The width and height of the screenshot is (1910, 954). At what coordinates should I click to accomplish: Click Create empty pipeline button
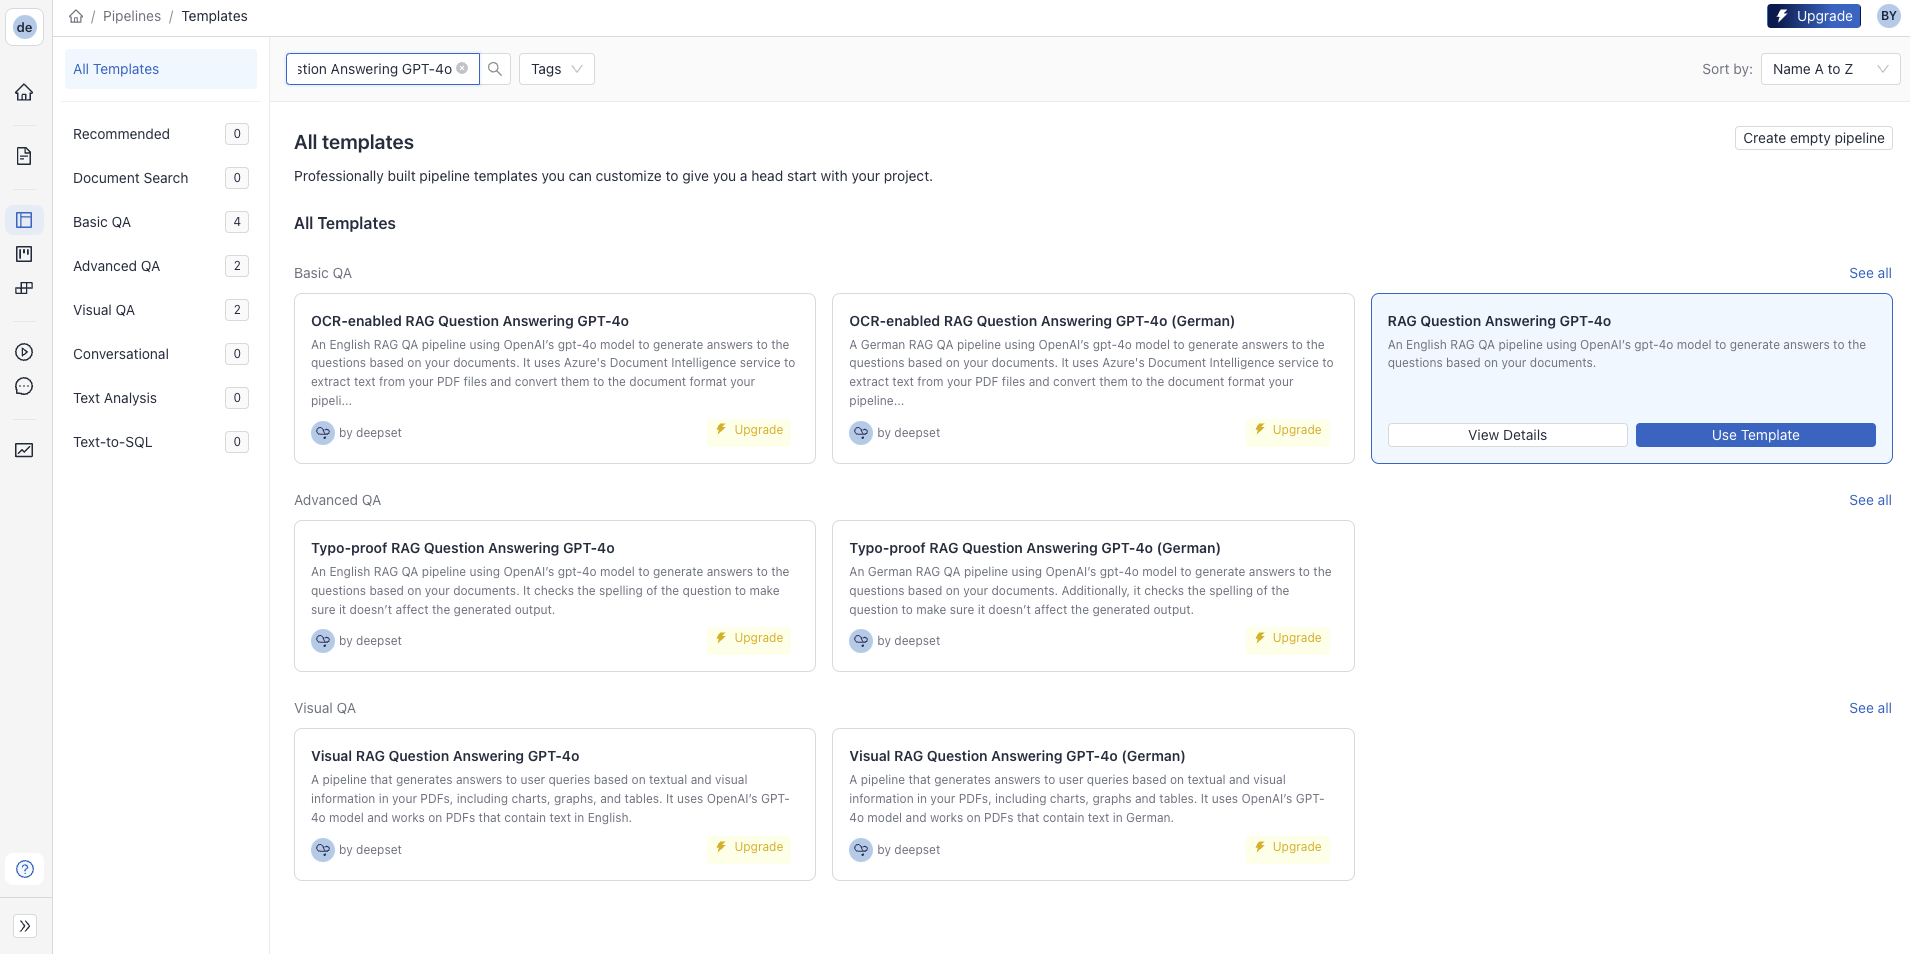pyautogui.click(x=1813, y=138)
